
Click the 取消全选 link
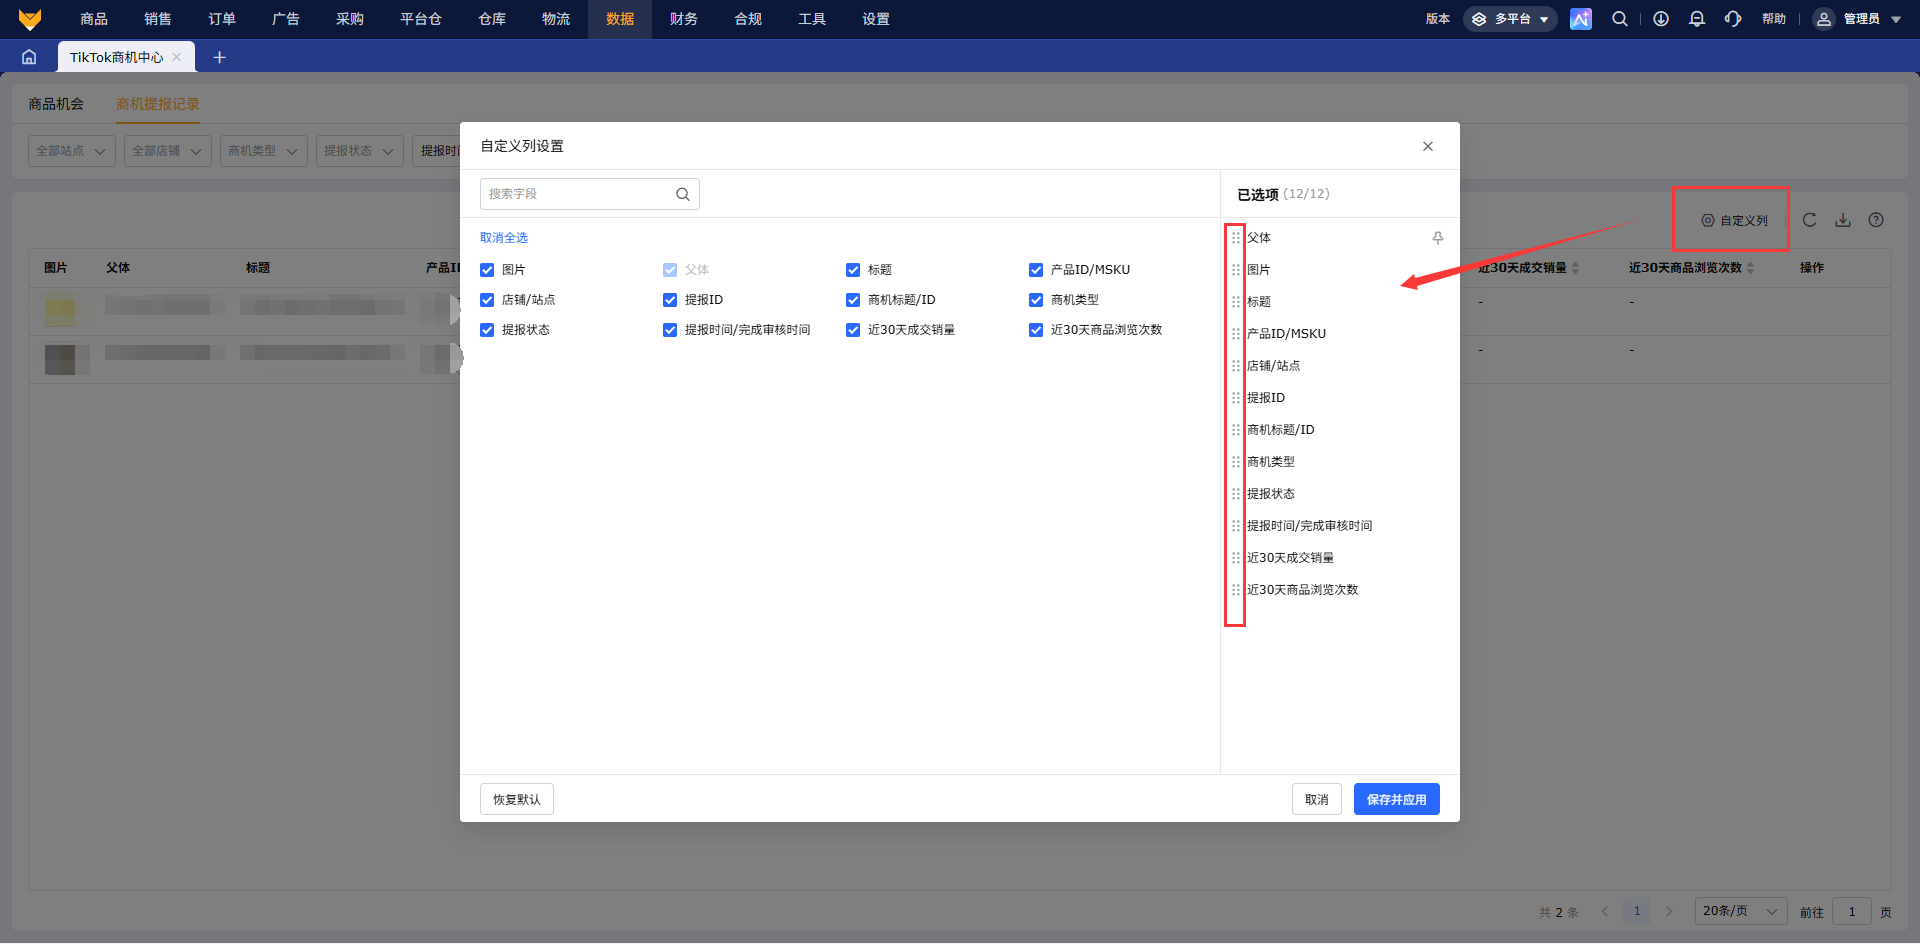pos(504,238)
